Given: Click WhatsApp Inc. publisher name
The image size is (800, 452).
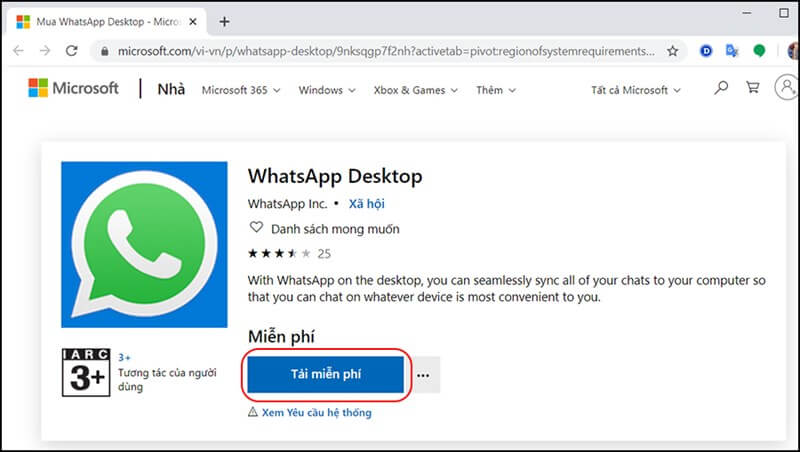Looking at the screenshot, I should [x=287, y=204].
